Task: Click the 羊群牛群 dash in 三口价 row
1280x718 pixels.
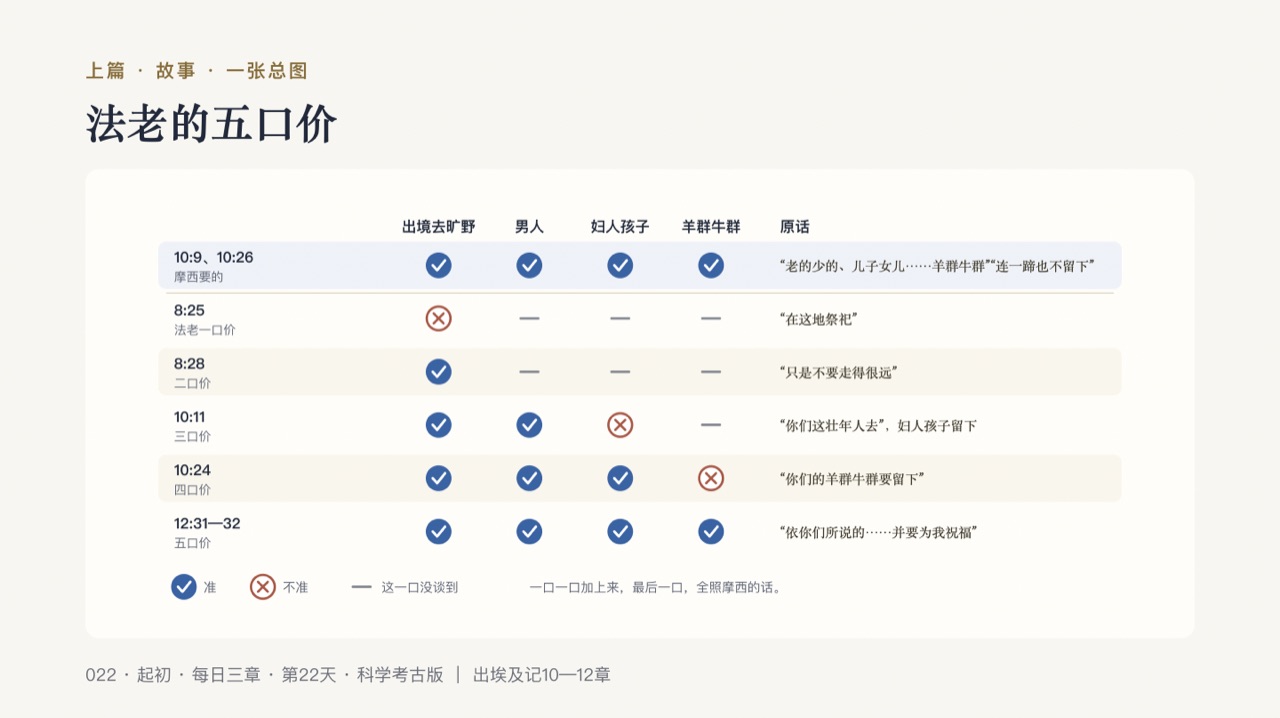Action: (x=711, y=425)
